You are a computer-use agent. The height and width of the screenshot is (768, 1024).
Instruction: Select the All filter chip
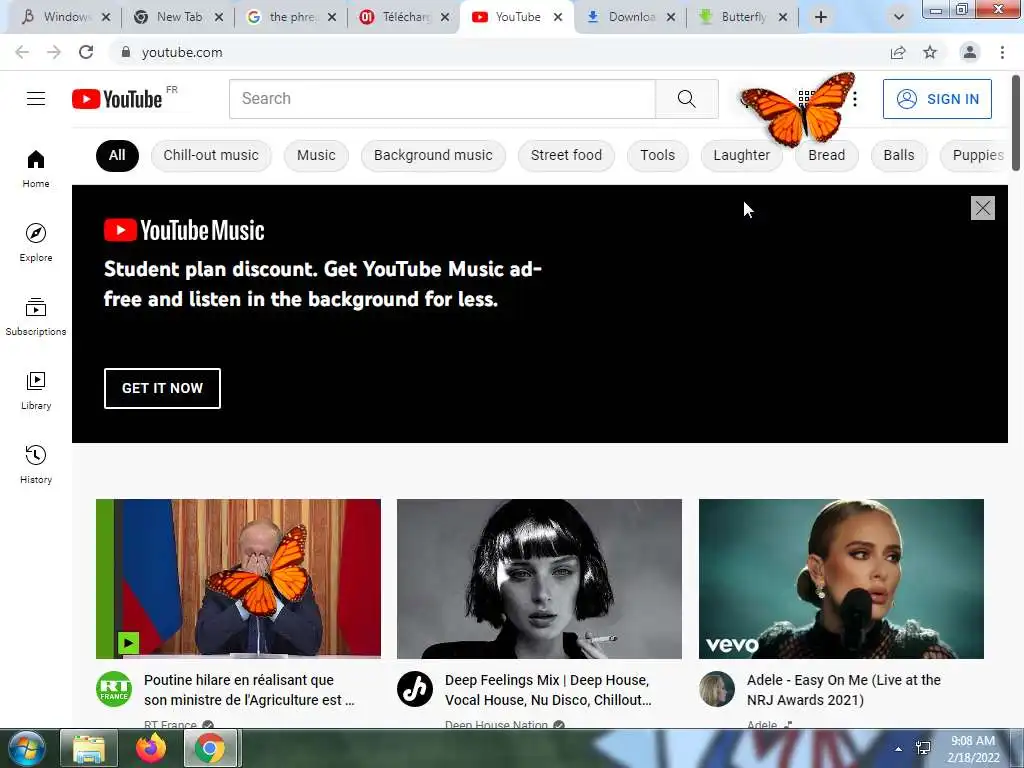pyautogui.click(x=117, y=155)
